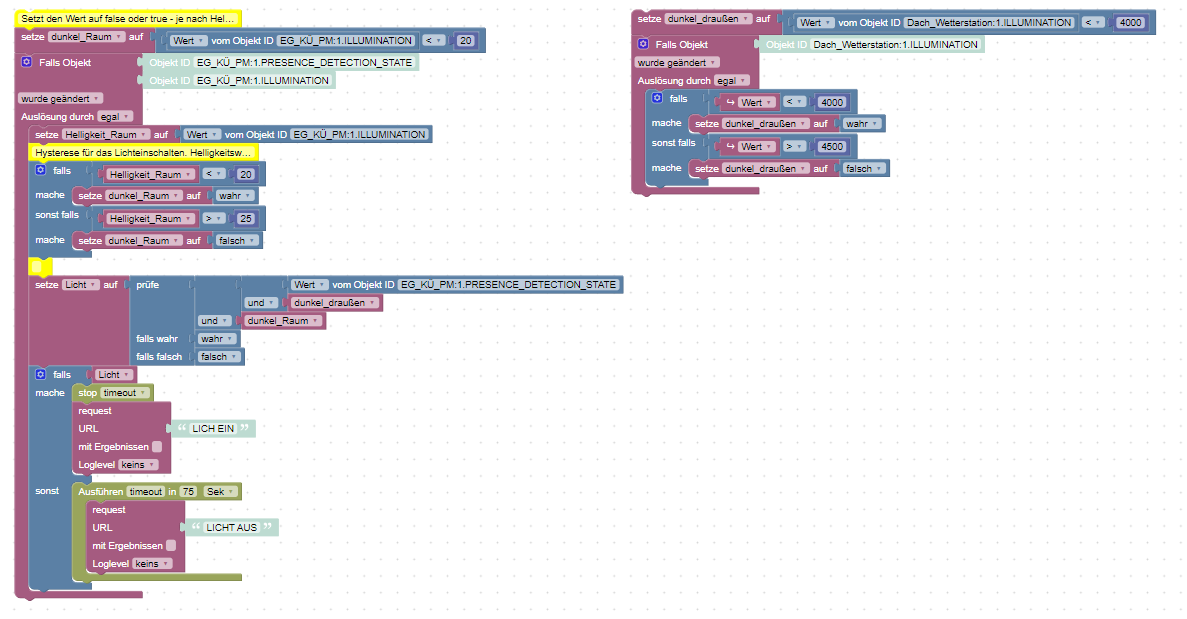Image resolution: width=1187 pixels, height=619 pixels.
Task: Open falls falsch value dropdown in prüfe block
Action: pyautogui.click(x=219, y=356)
